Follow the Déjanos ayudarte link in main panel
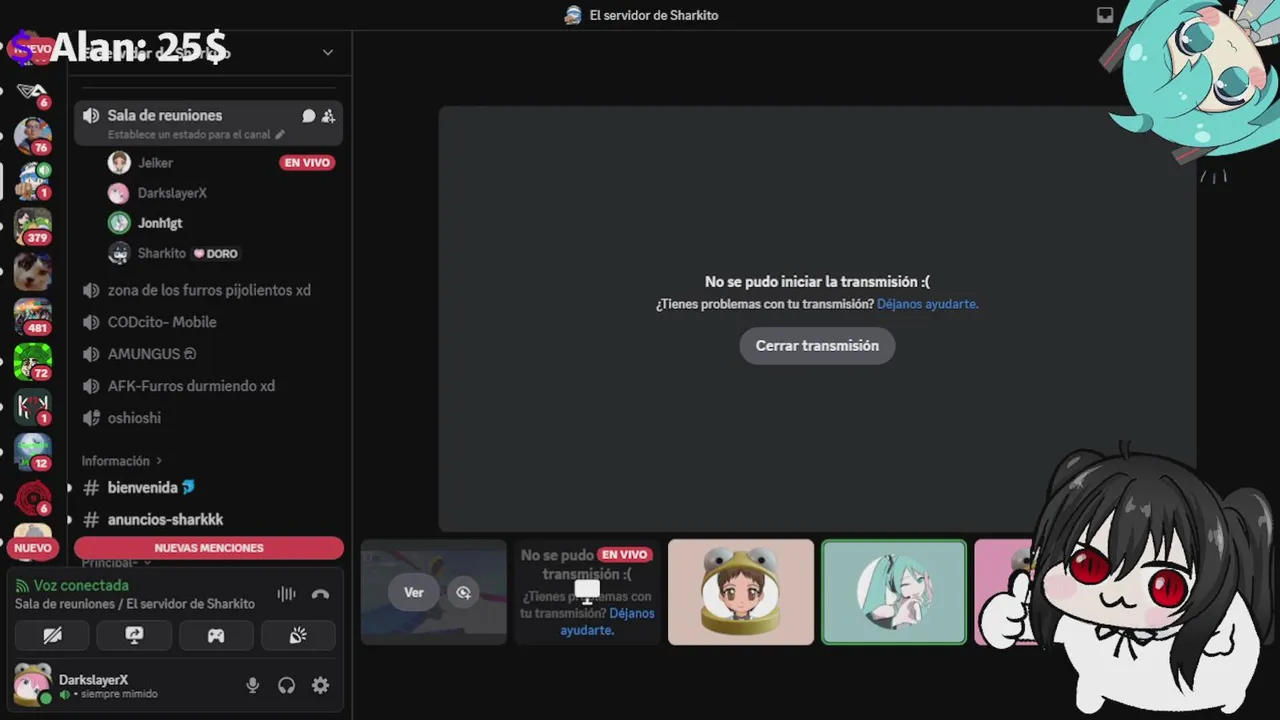 [927, 304]
